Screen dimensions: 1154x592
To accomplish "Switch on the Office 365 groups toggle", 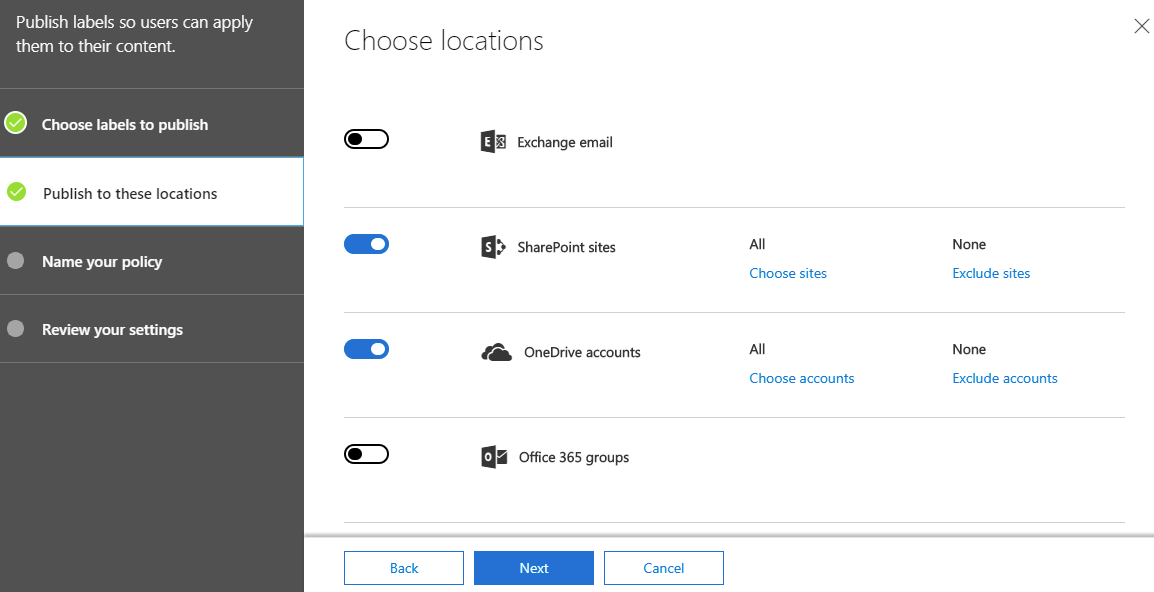I will click(x=367, y=454).
